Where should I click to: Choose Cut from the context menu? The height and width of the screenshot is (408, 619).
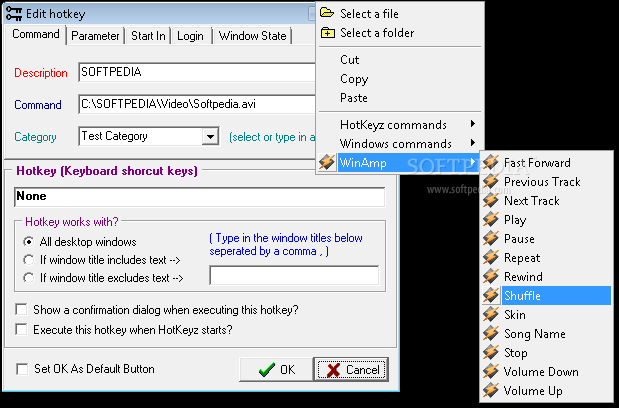click(400, 60)
